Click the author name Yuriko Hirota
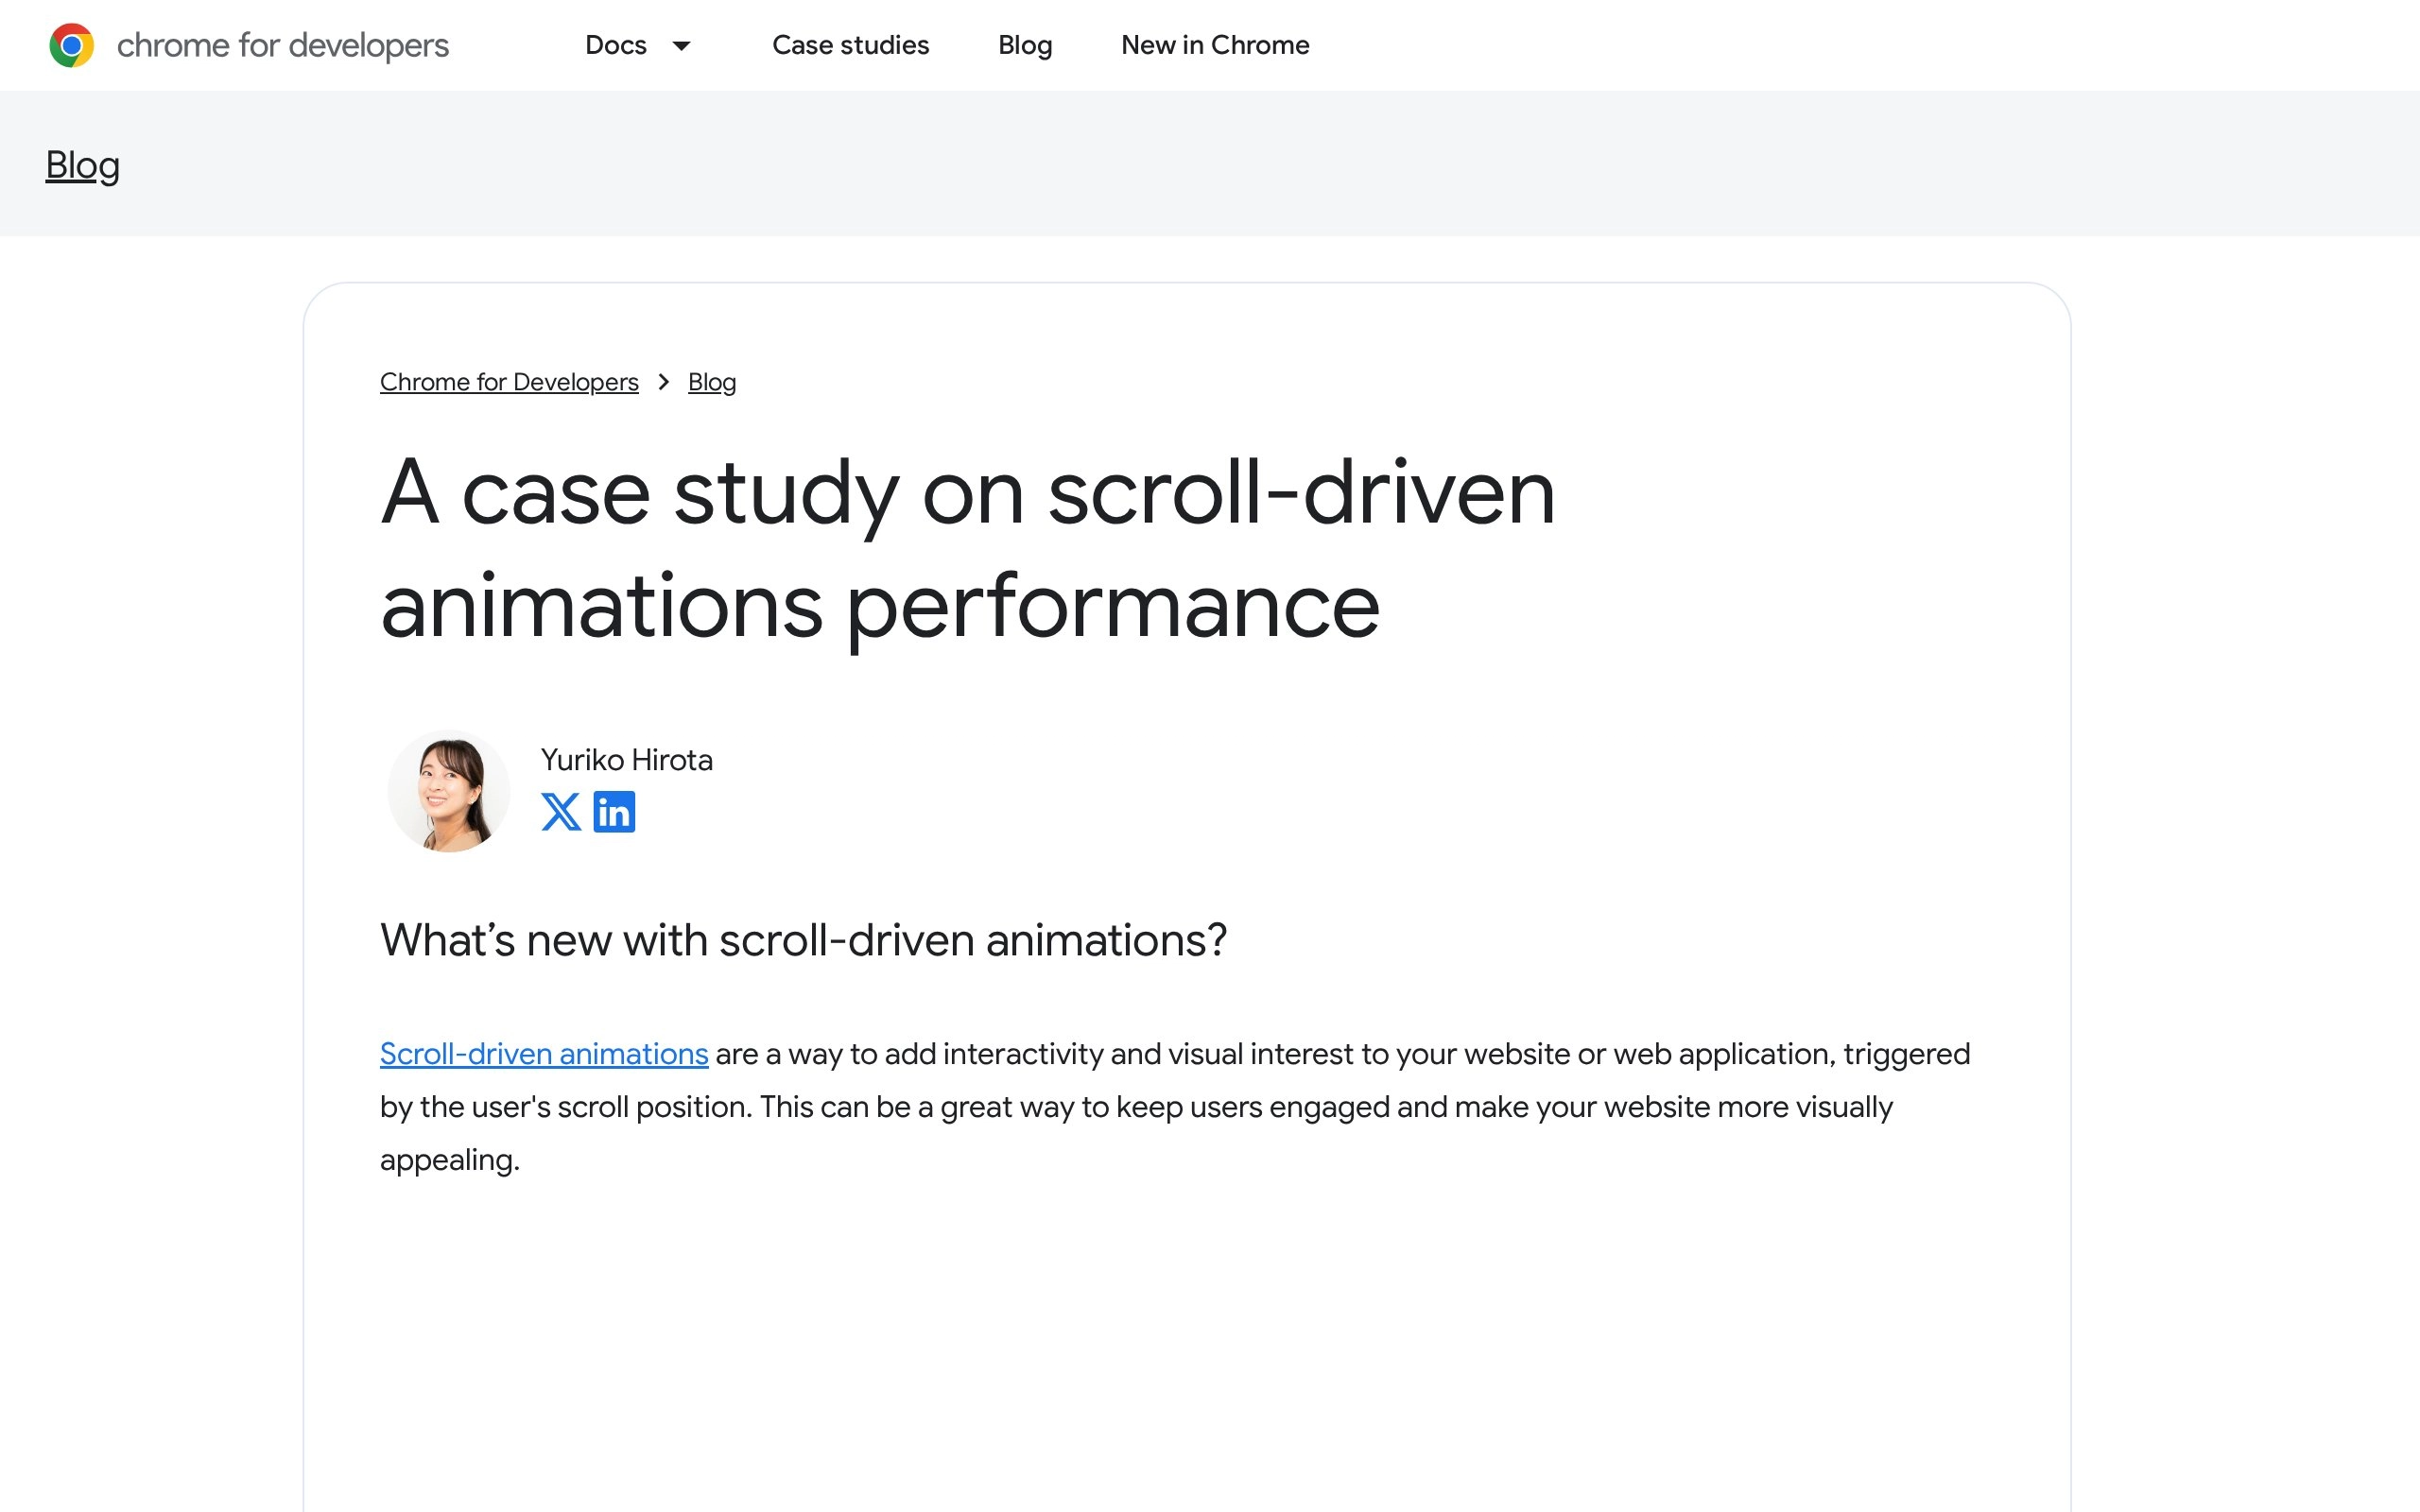 [627, 760]
